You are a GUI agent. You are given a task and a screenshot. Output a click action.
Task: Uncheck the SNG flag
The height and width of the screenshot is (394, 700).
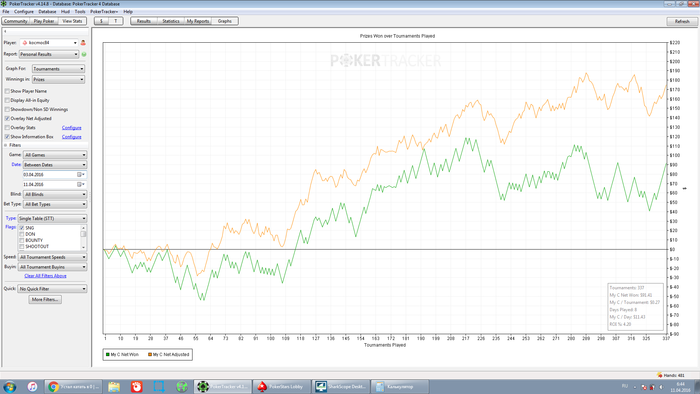tap(21, 228)
